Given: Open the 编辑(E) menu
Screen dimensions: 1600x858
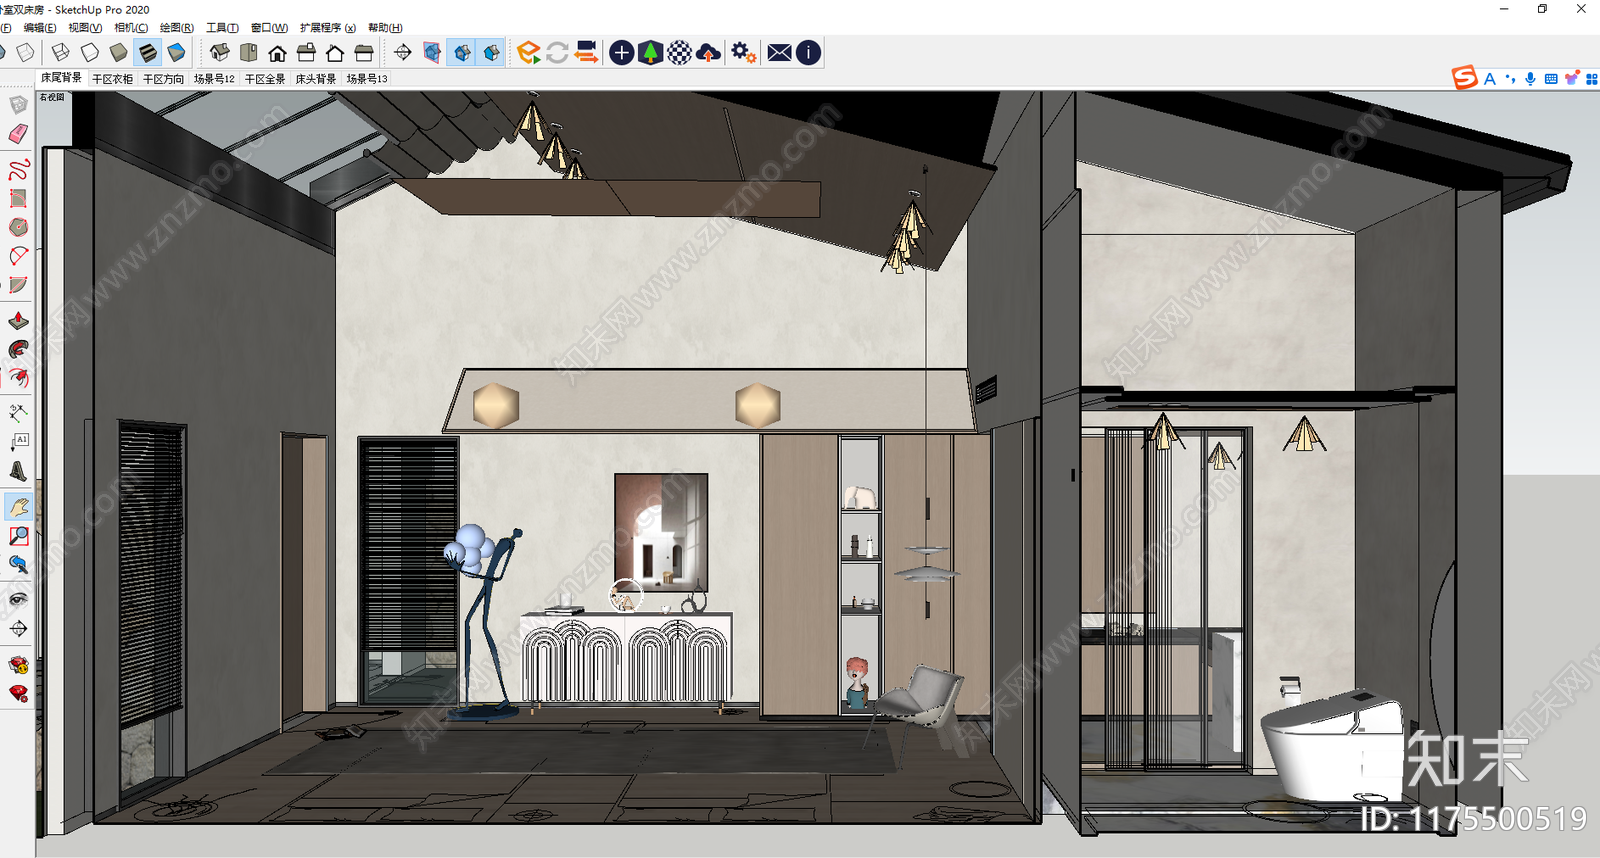Looking at the screenshot, I should tap(39, 28).
